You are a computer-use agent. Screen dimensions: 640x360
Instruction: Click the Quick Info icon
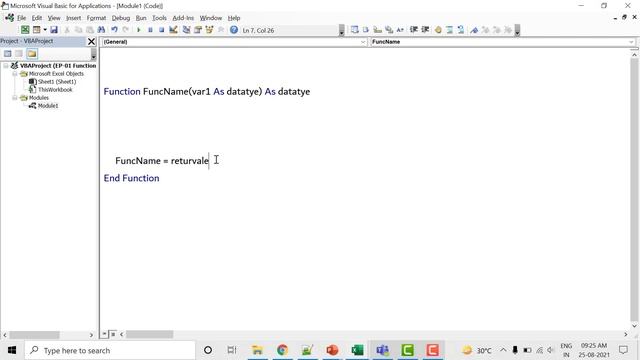(378, 30)
